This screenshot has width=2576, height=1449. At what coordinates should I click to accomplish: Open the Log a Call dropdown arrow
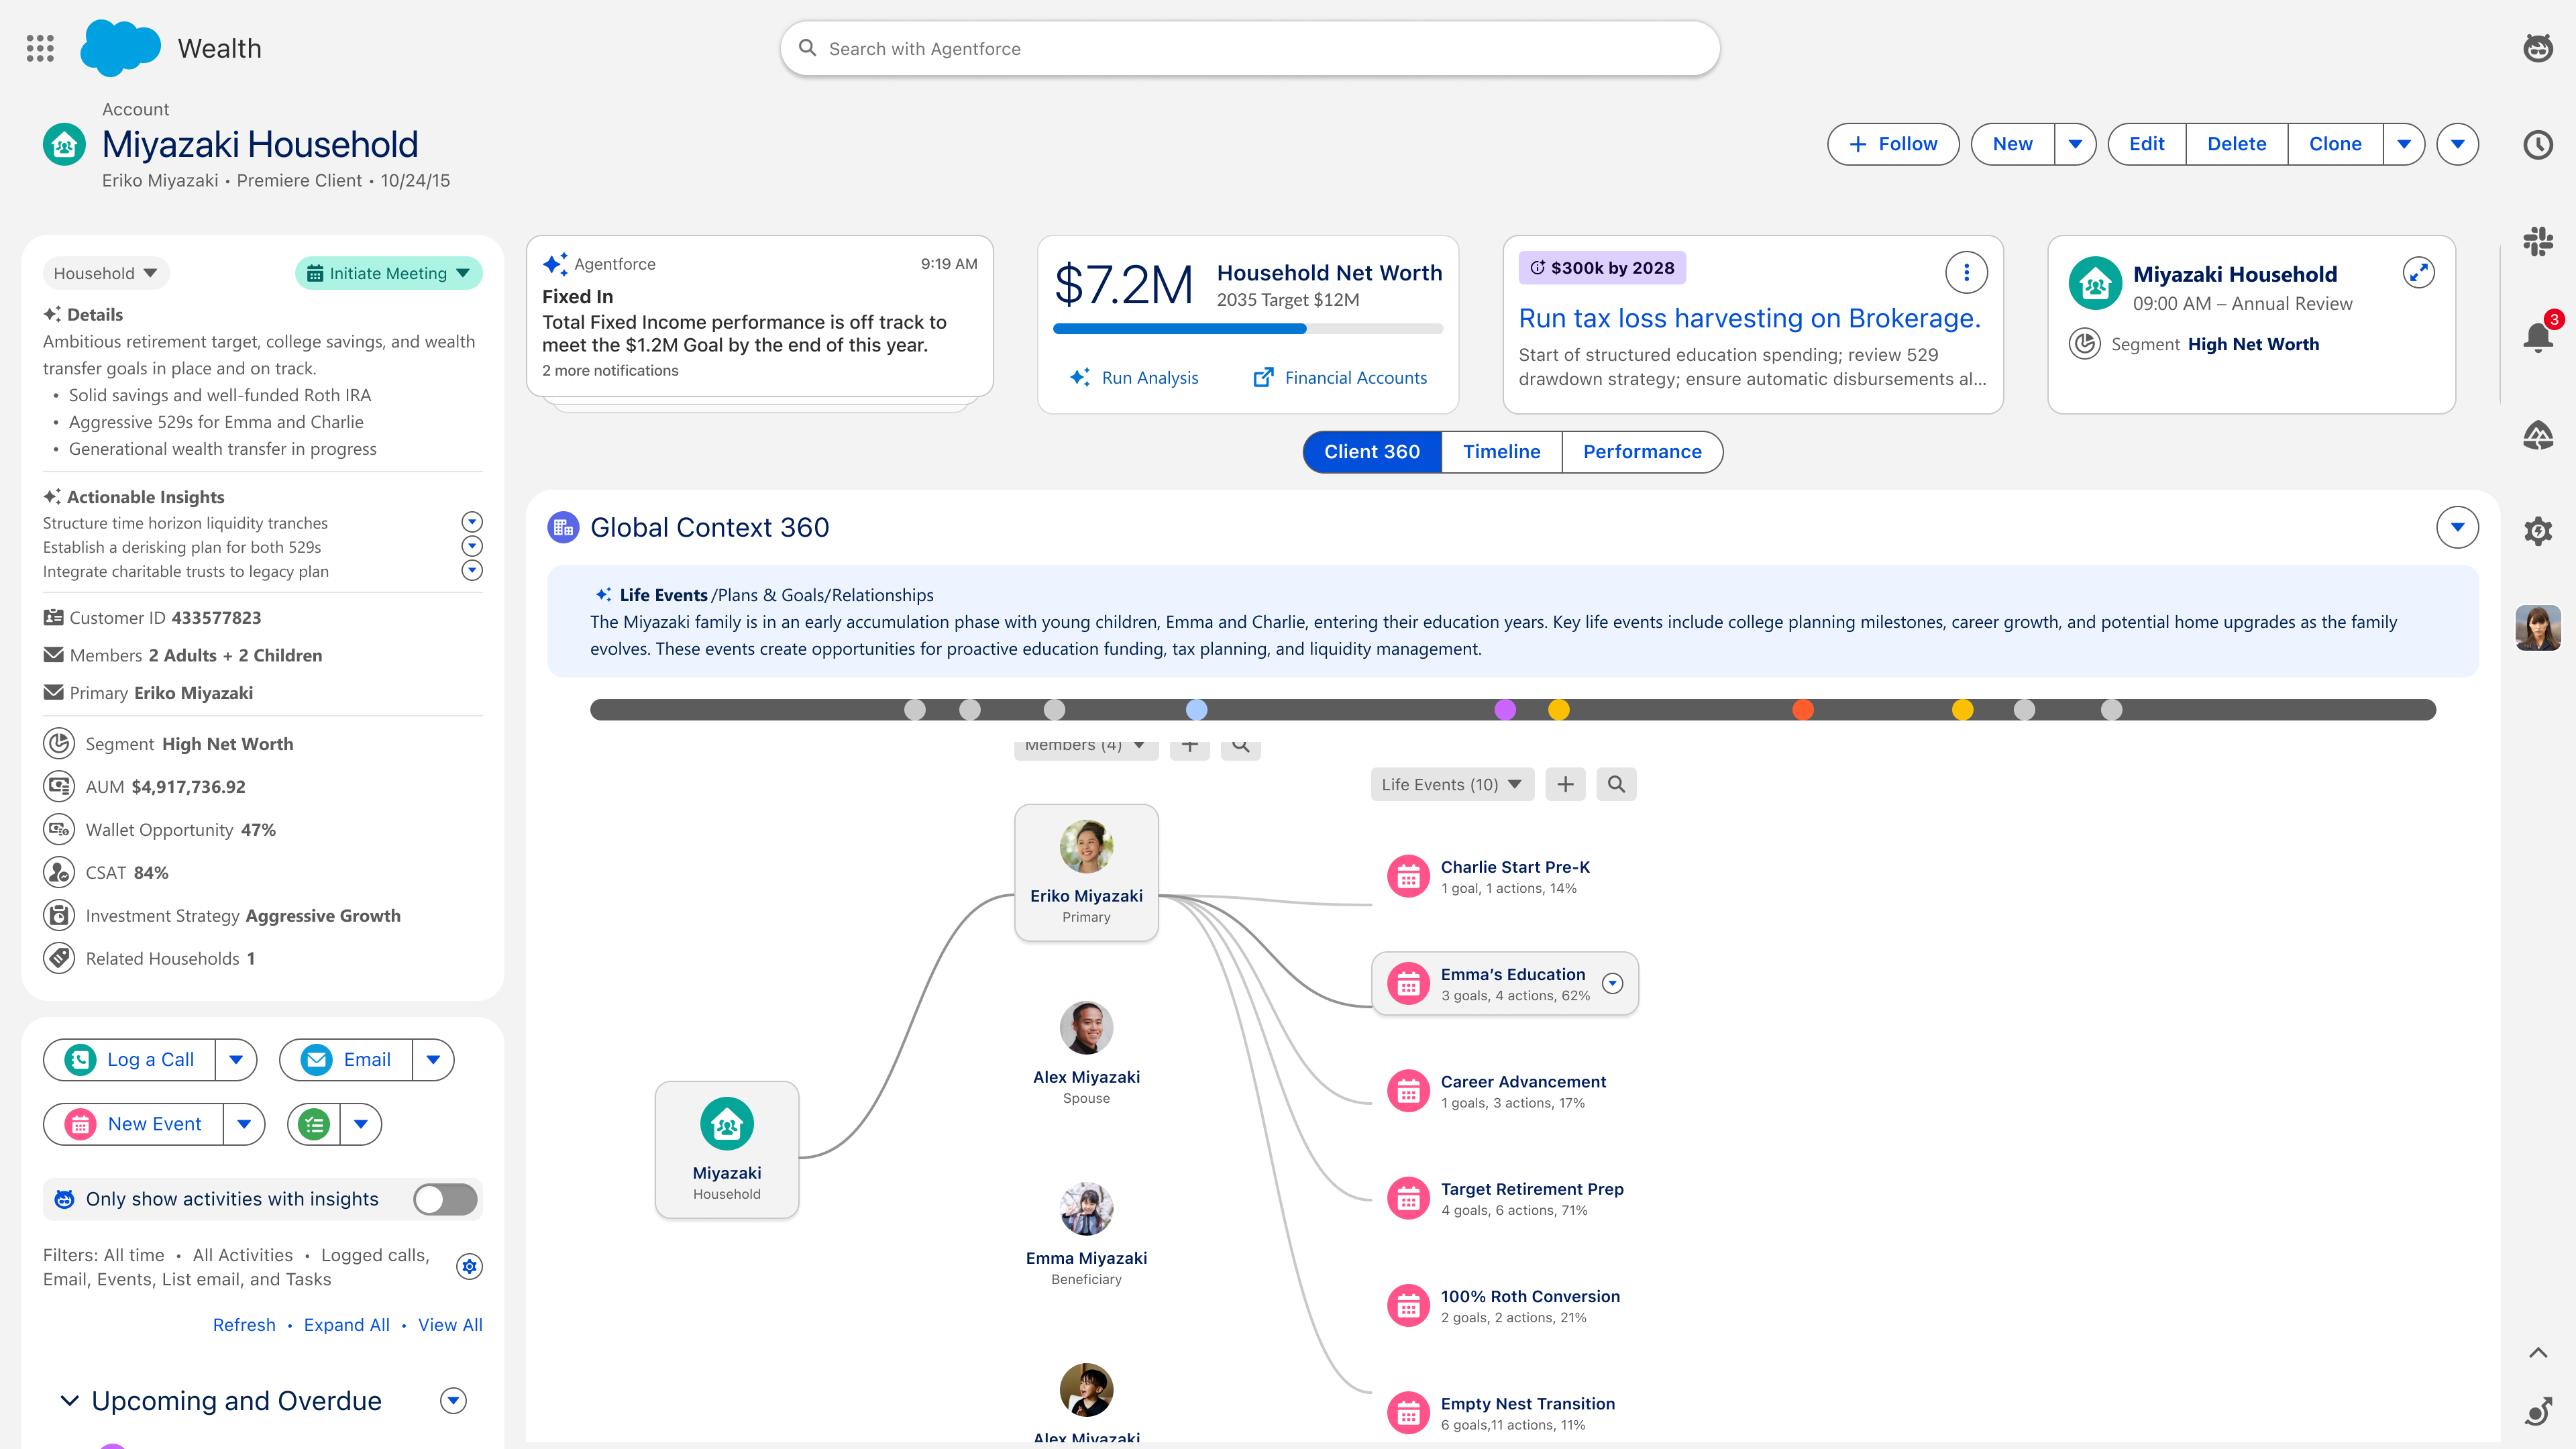(236, 1060)
